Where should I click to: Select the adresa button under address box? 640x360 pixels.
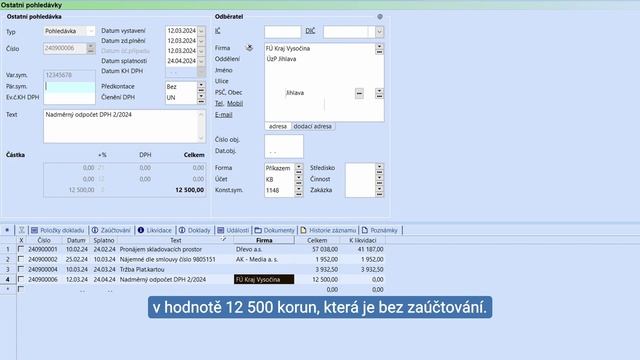[x=278, y=127]
